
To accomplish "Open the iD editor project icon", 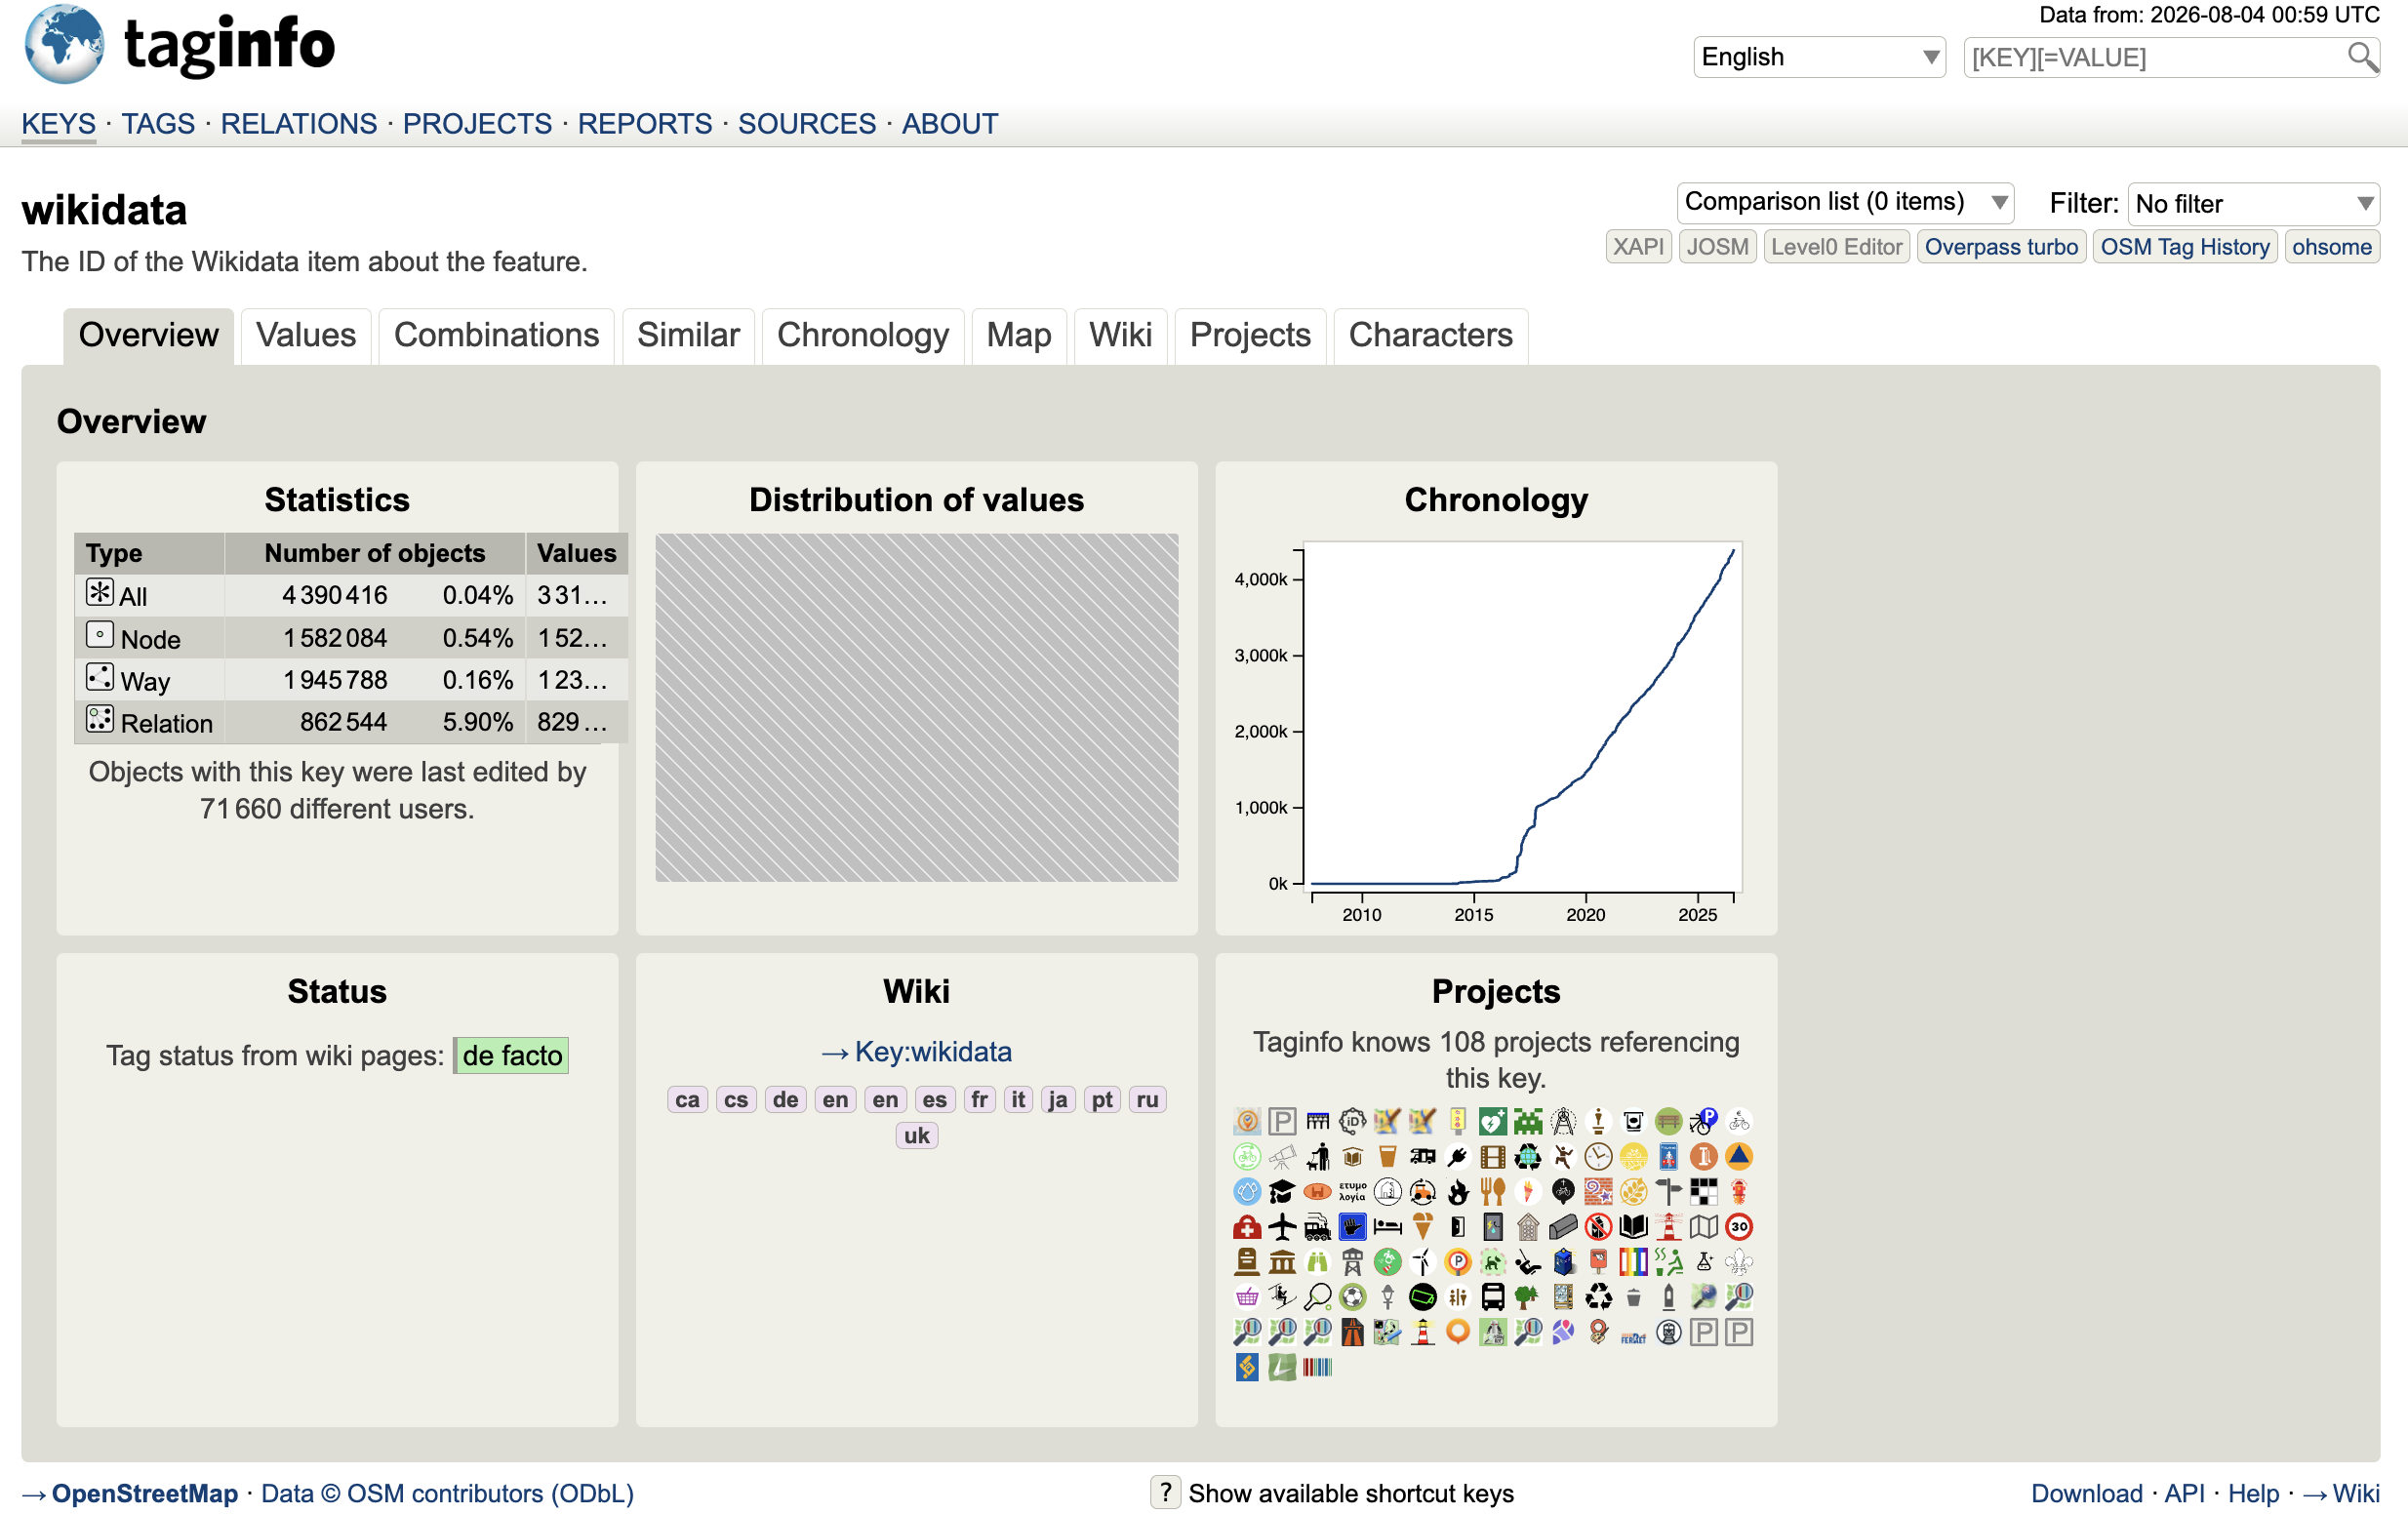I will coord(1352,1121).
